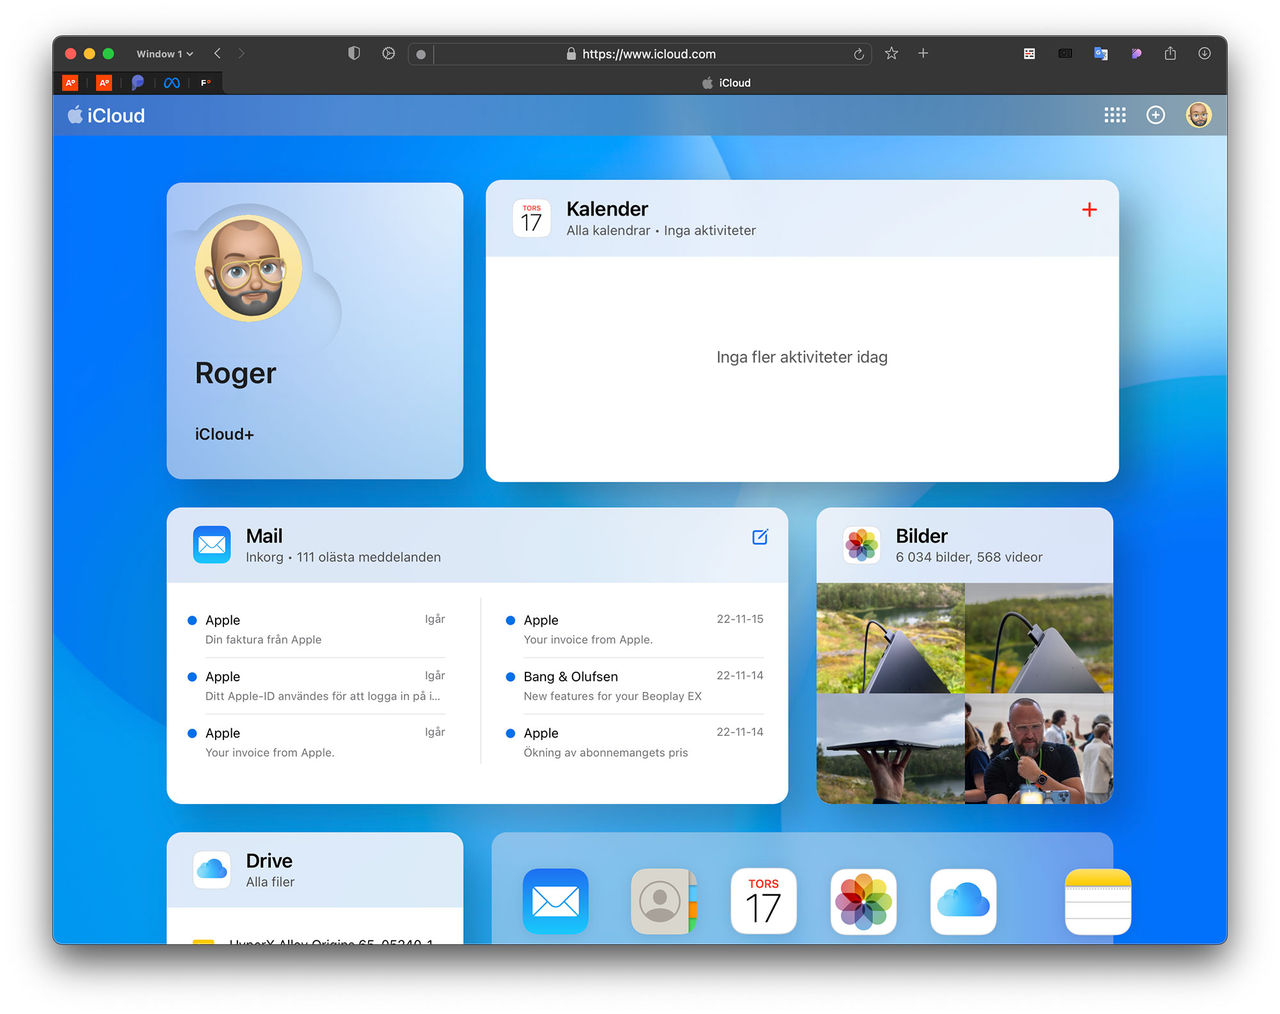The width and height of the screenshot is (1280, 1014).
Task: Select the iCloud browser tab
Action: [x=726, y=82]
